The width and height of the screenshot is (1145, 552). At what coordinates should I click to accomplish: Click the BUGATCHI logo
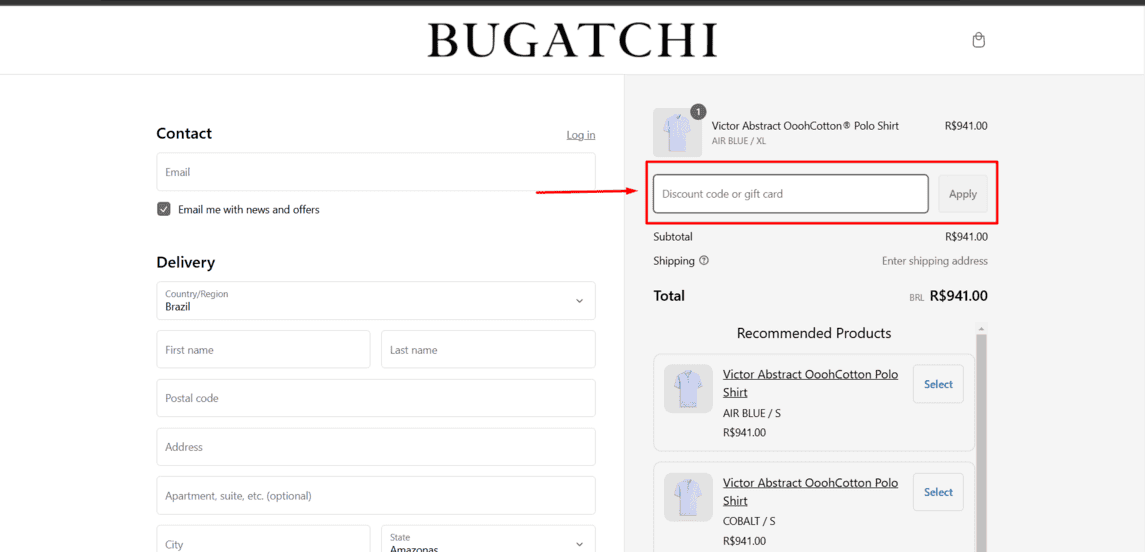(x=572, y=39)
